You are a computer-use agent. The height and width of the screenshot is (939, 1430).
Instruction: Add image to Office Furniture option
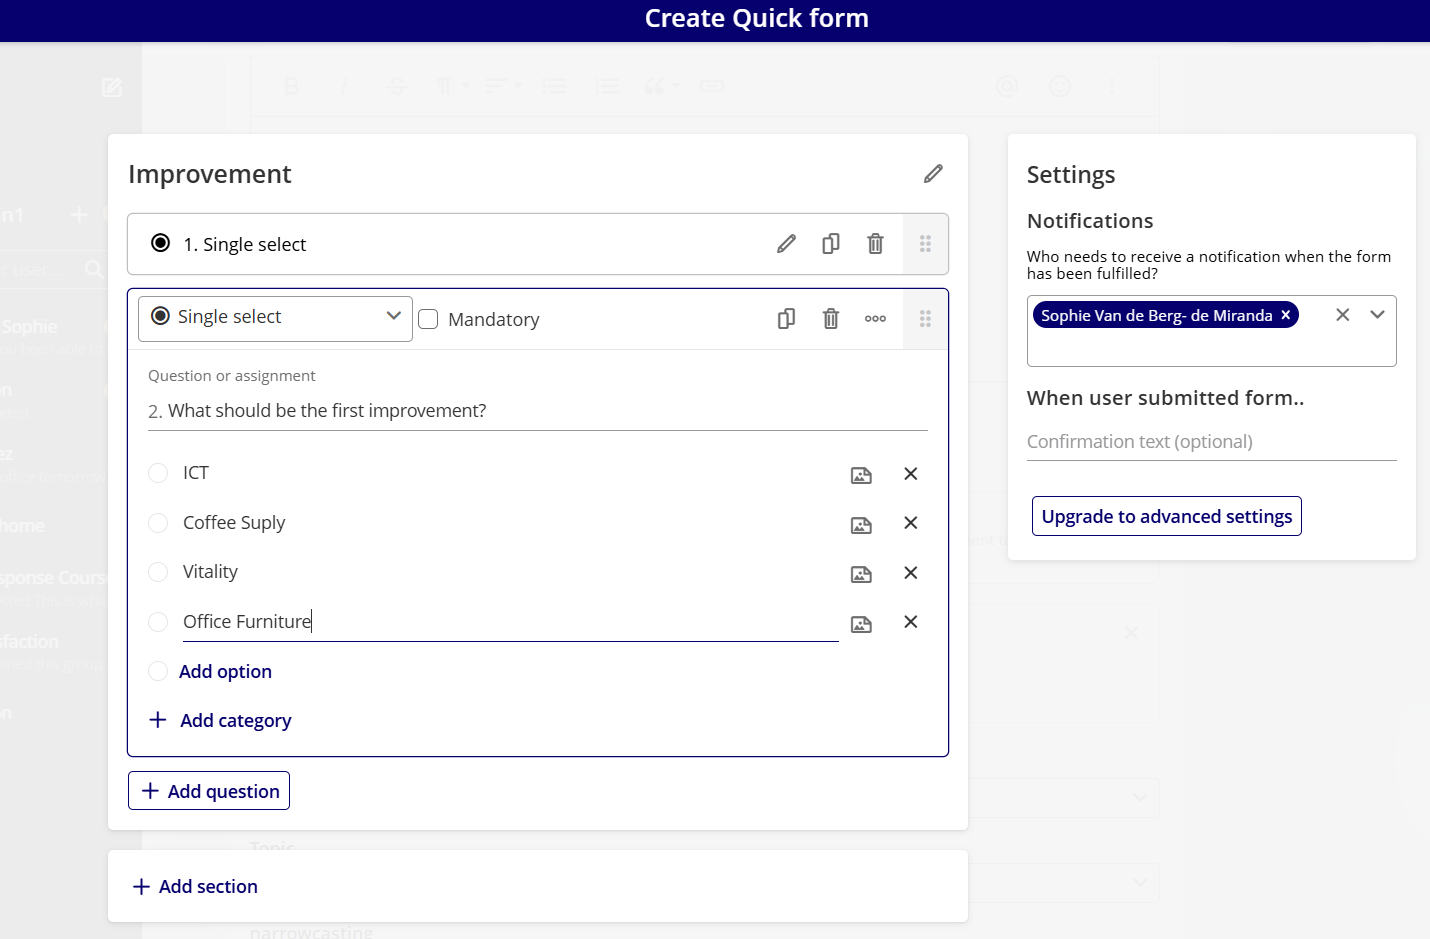click(861, 624)
